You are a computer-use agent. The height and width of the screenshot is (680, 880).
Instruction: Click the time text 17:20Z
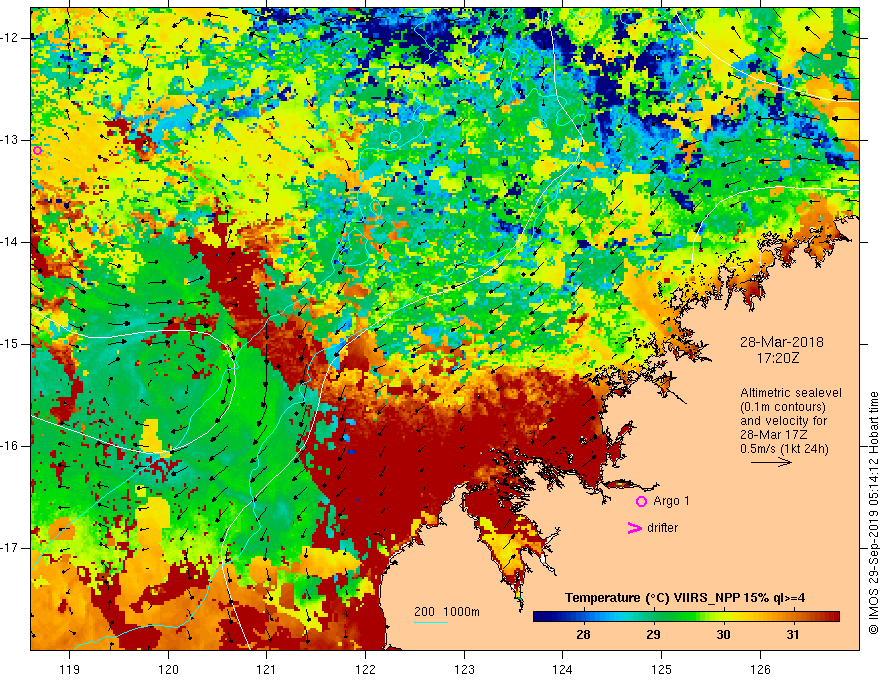coord(777,358)
